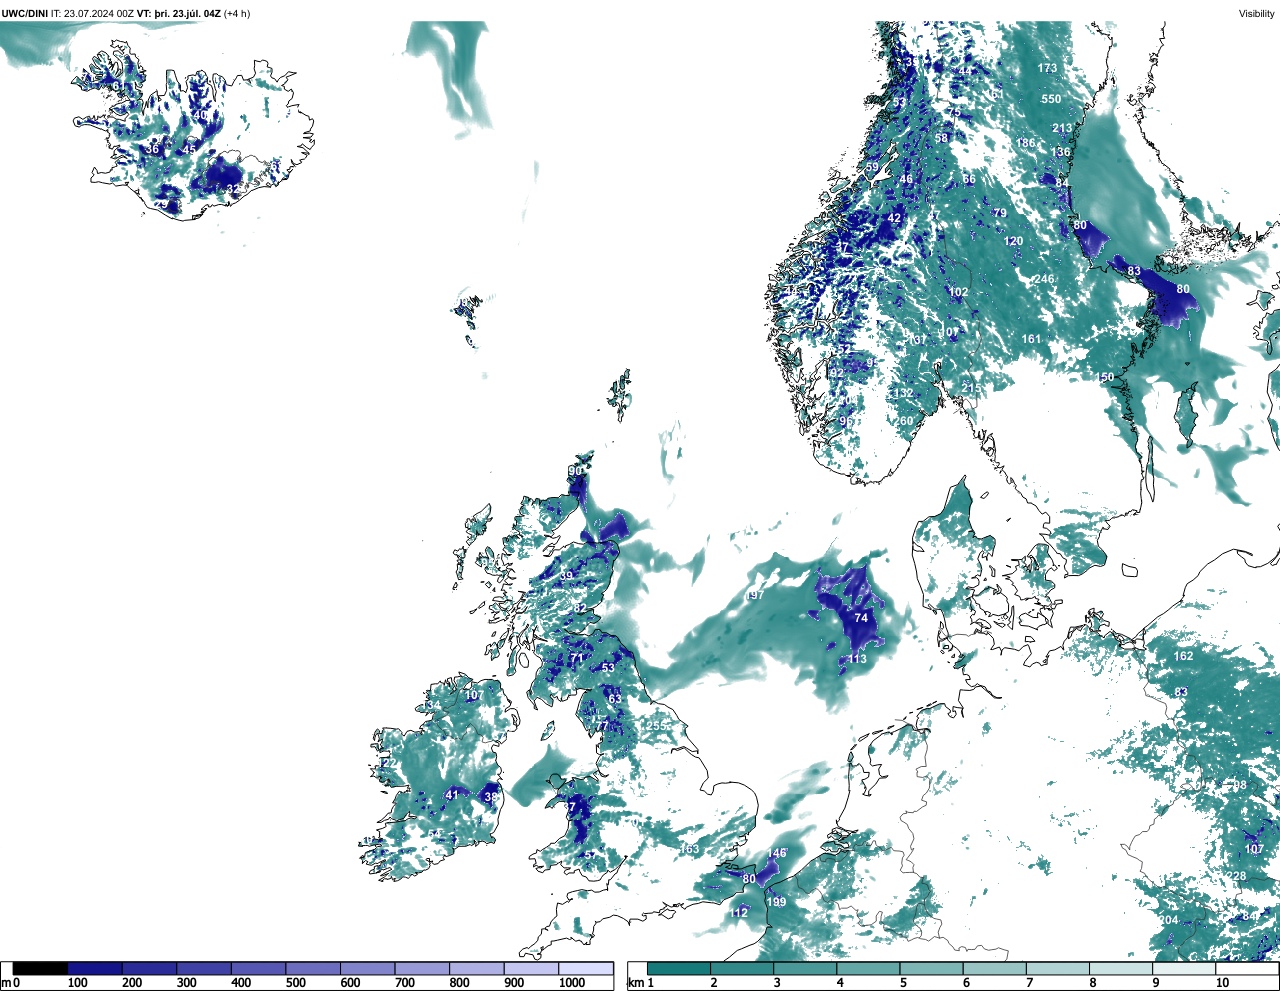Click the 'km' unit label of the right legend

(x=636, y=983)
